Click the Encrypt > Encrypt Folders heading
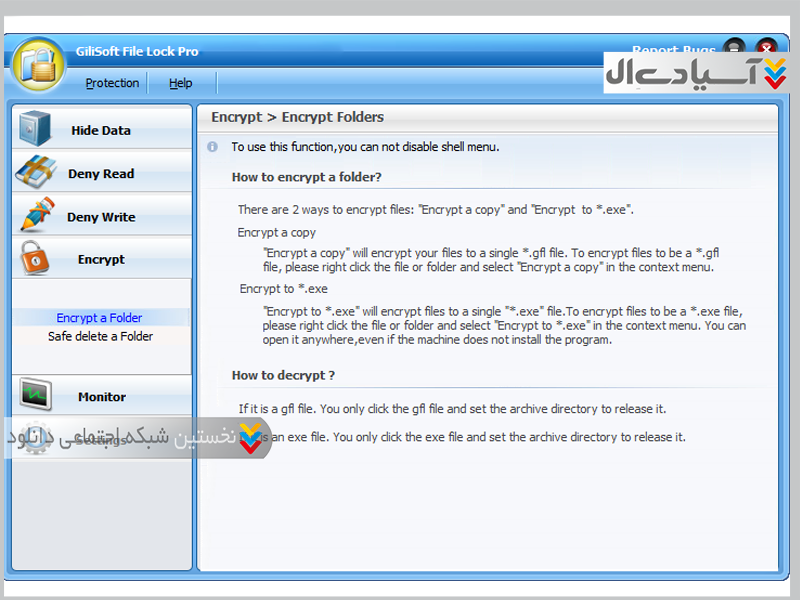The image size is (800, 600). 297,117
